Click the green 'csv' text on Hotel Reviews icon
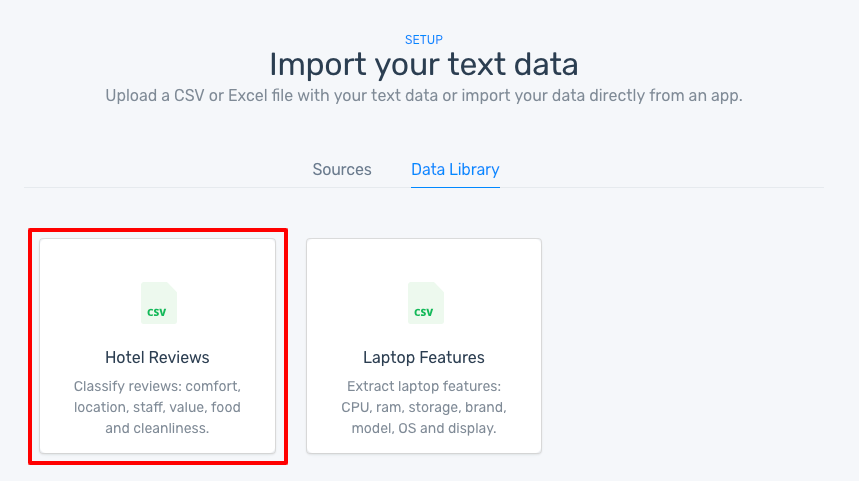Screen dimensions: 859x481 pyautogui.click(x=157, y=312)
